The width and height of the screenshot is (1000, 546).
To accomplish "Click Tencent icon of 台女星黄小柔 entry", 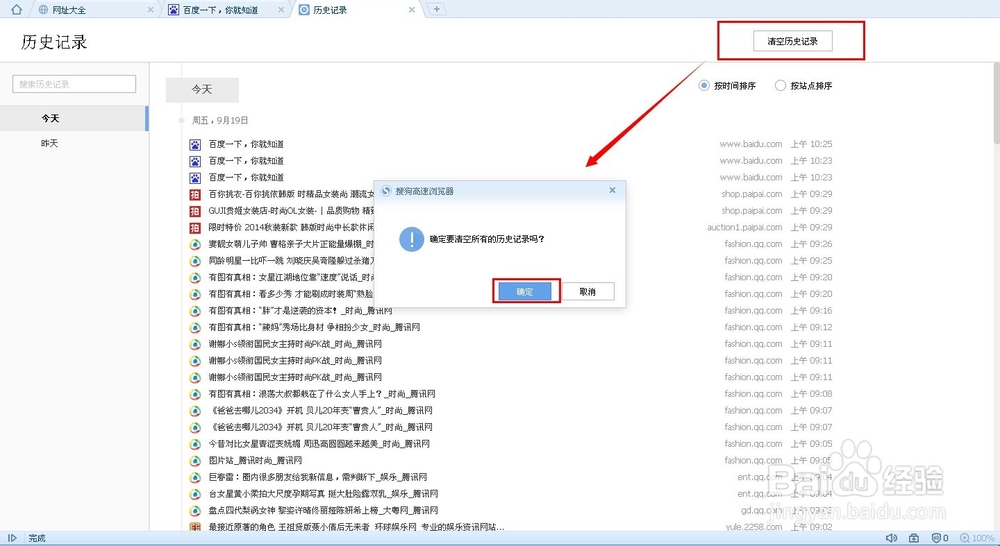I will click(195, 494).
